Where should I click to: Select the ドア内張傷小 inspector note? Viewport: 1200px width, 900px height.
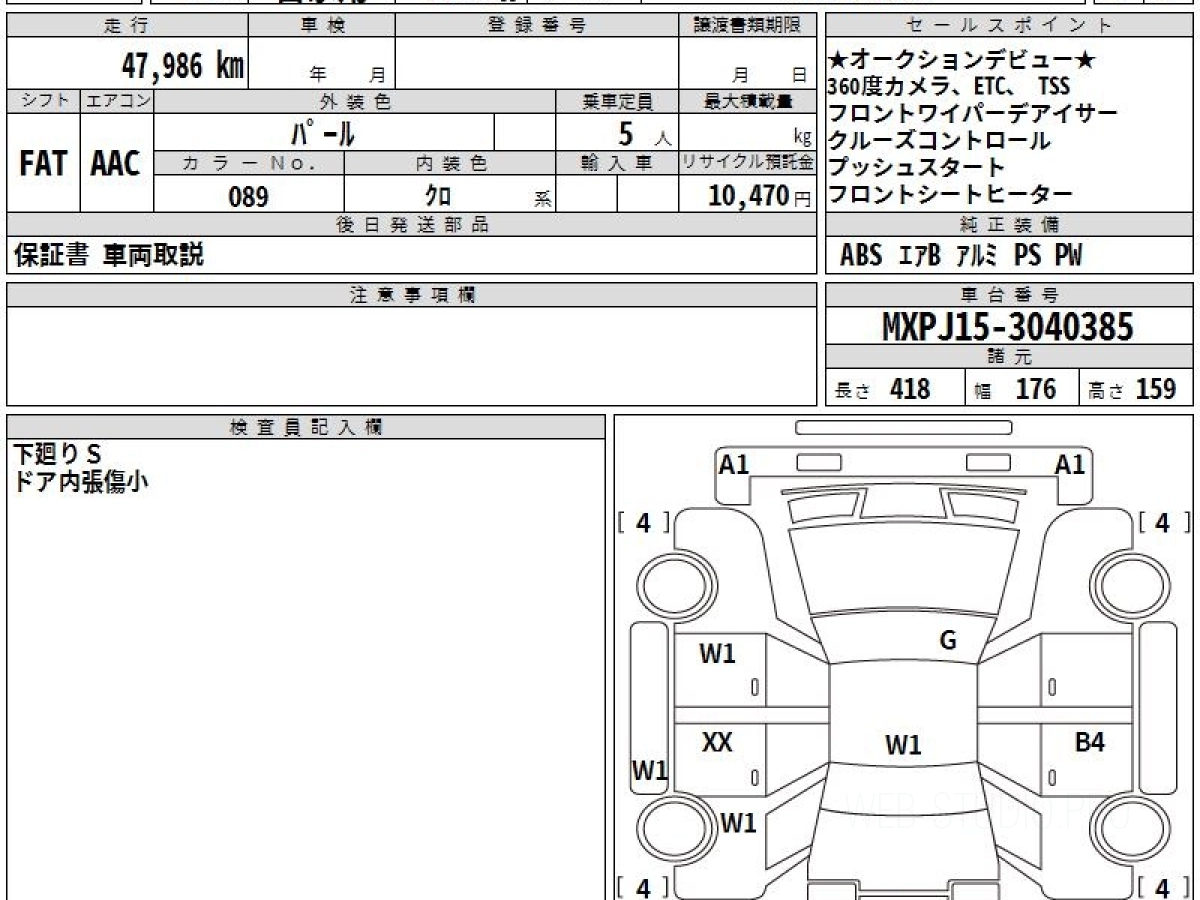click(81, 481)
